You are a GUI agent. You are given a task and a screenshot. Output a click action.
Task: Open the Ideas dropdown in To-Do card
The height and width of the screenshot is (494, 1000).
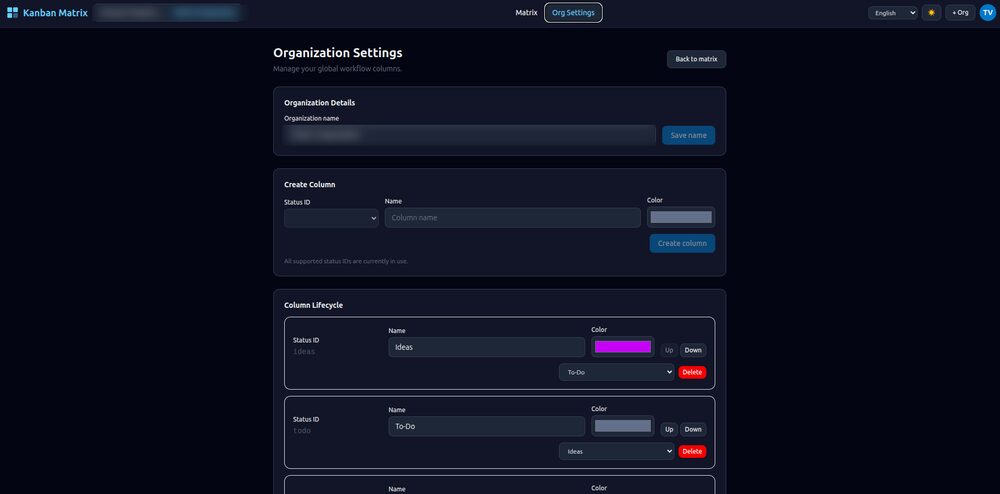tap(616, 451)
